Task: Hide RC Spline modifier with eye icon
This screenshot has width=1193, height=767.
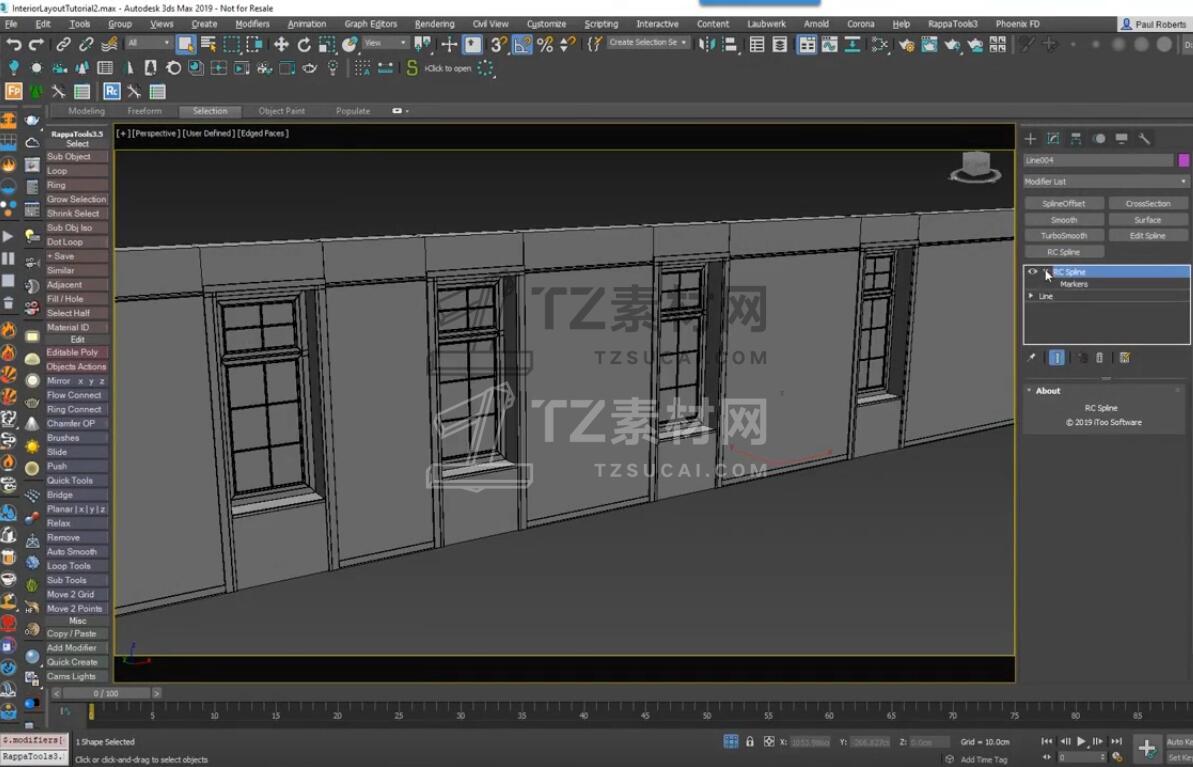Action: (1032, 272)
